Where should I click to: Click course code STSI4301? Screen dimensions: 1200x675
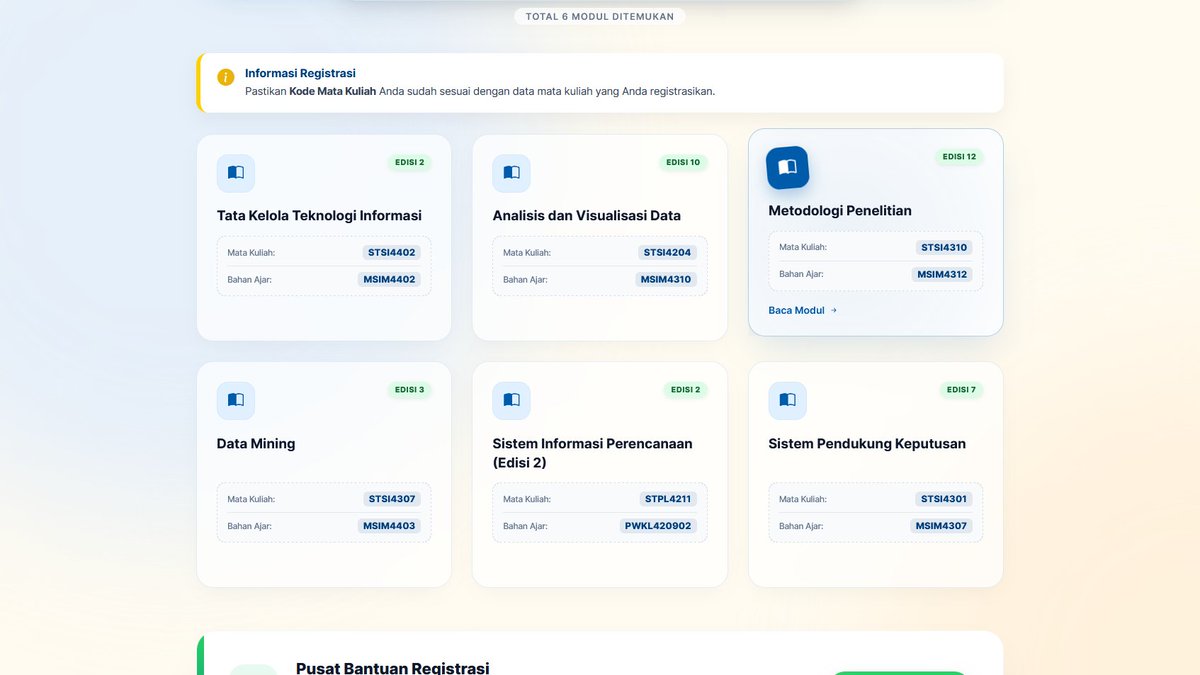[944, 499]
